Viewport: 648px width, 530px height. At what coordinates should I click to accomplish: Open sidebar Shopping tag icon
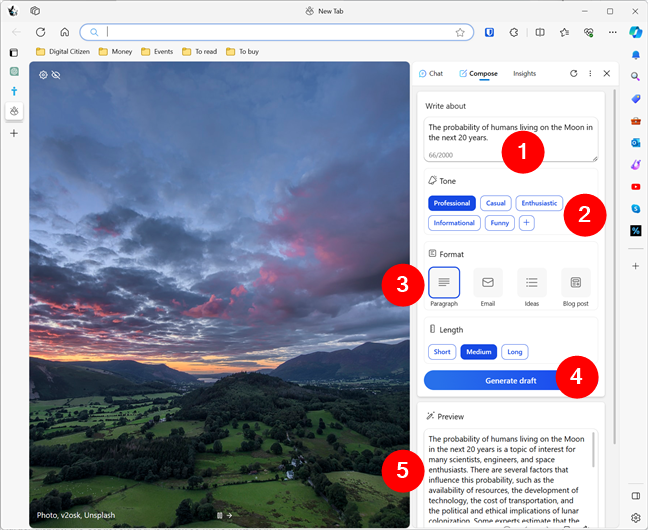636,98
